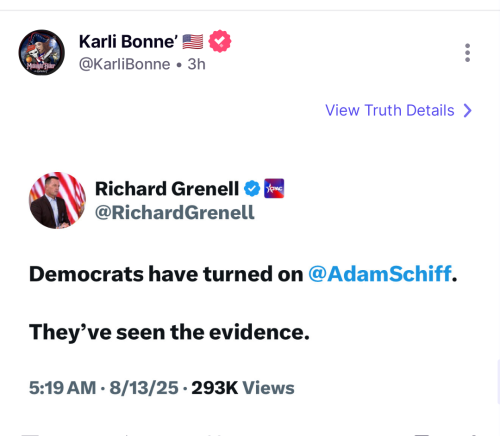Open the @KarliBonne handle link
500x436 pixels.
124,64
